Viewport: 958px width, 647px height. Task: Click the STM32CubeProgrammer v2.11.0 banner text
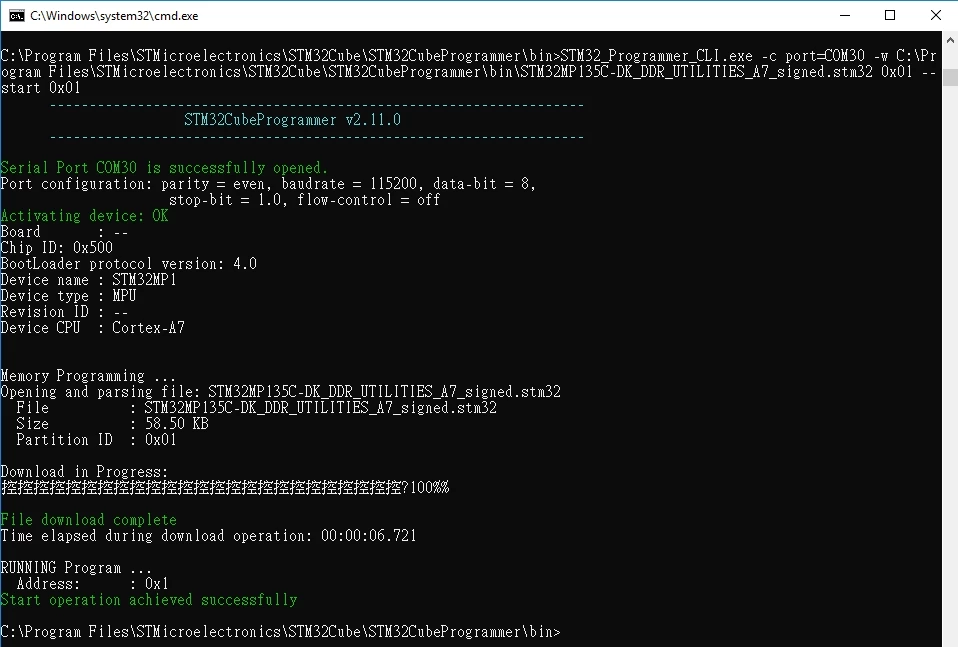tap(292, 120)
